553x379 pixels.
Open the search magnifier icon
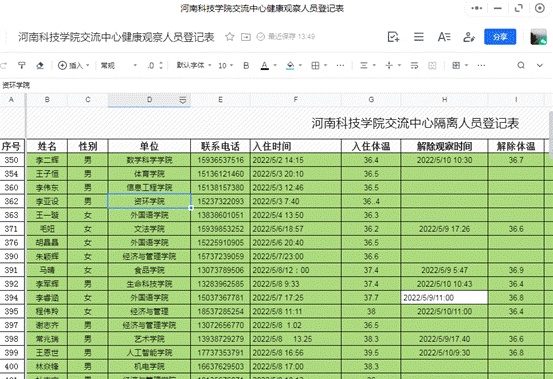tap(521, 65)
